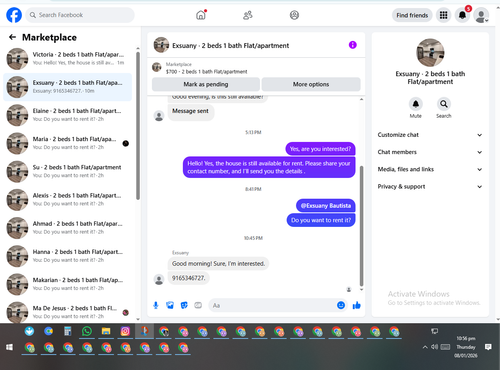Click 'Good morning! Sure, I'm interested.' message
The width and height of the screenshot is (500, 370).
[x=218, y=264]
